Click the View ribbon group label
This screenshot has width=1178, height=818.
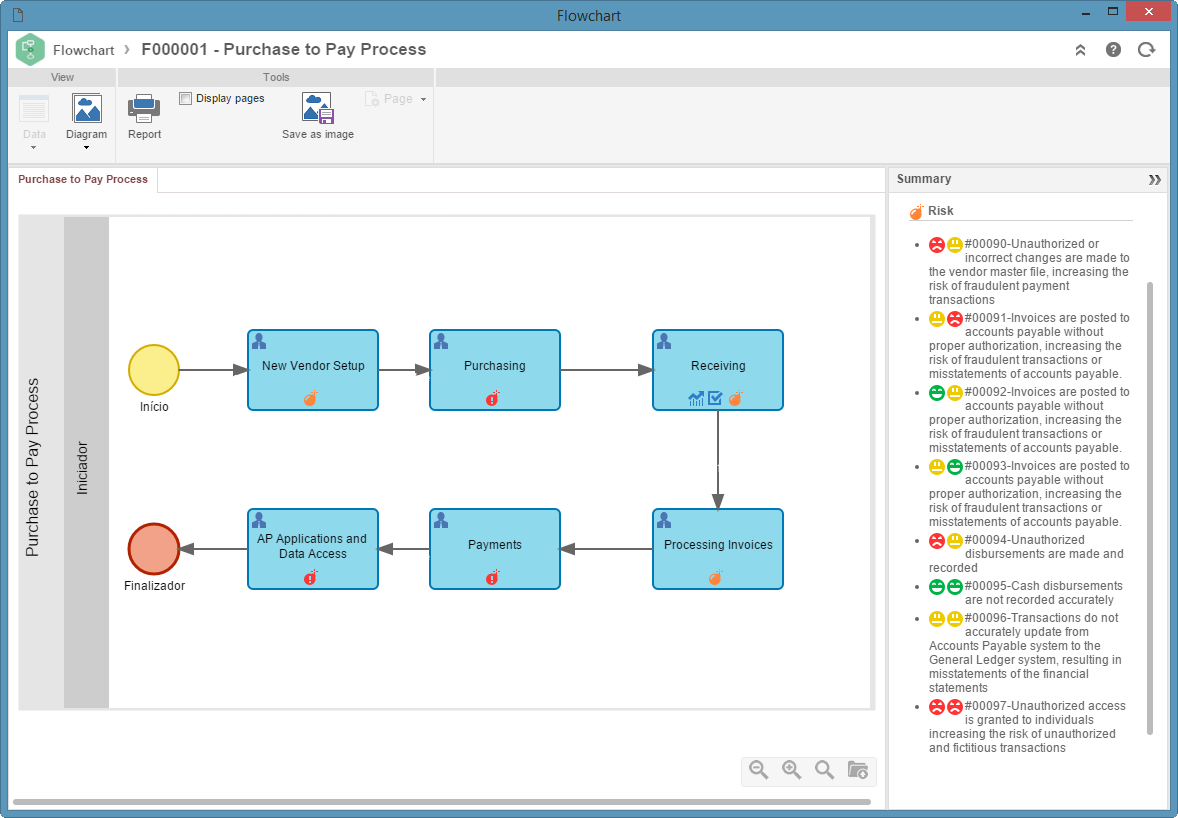[x=62, y=77]
